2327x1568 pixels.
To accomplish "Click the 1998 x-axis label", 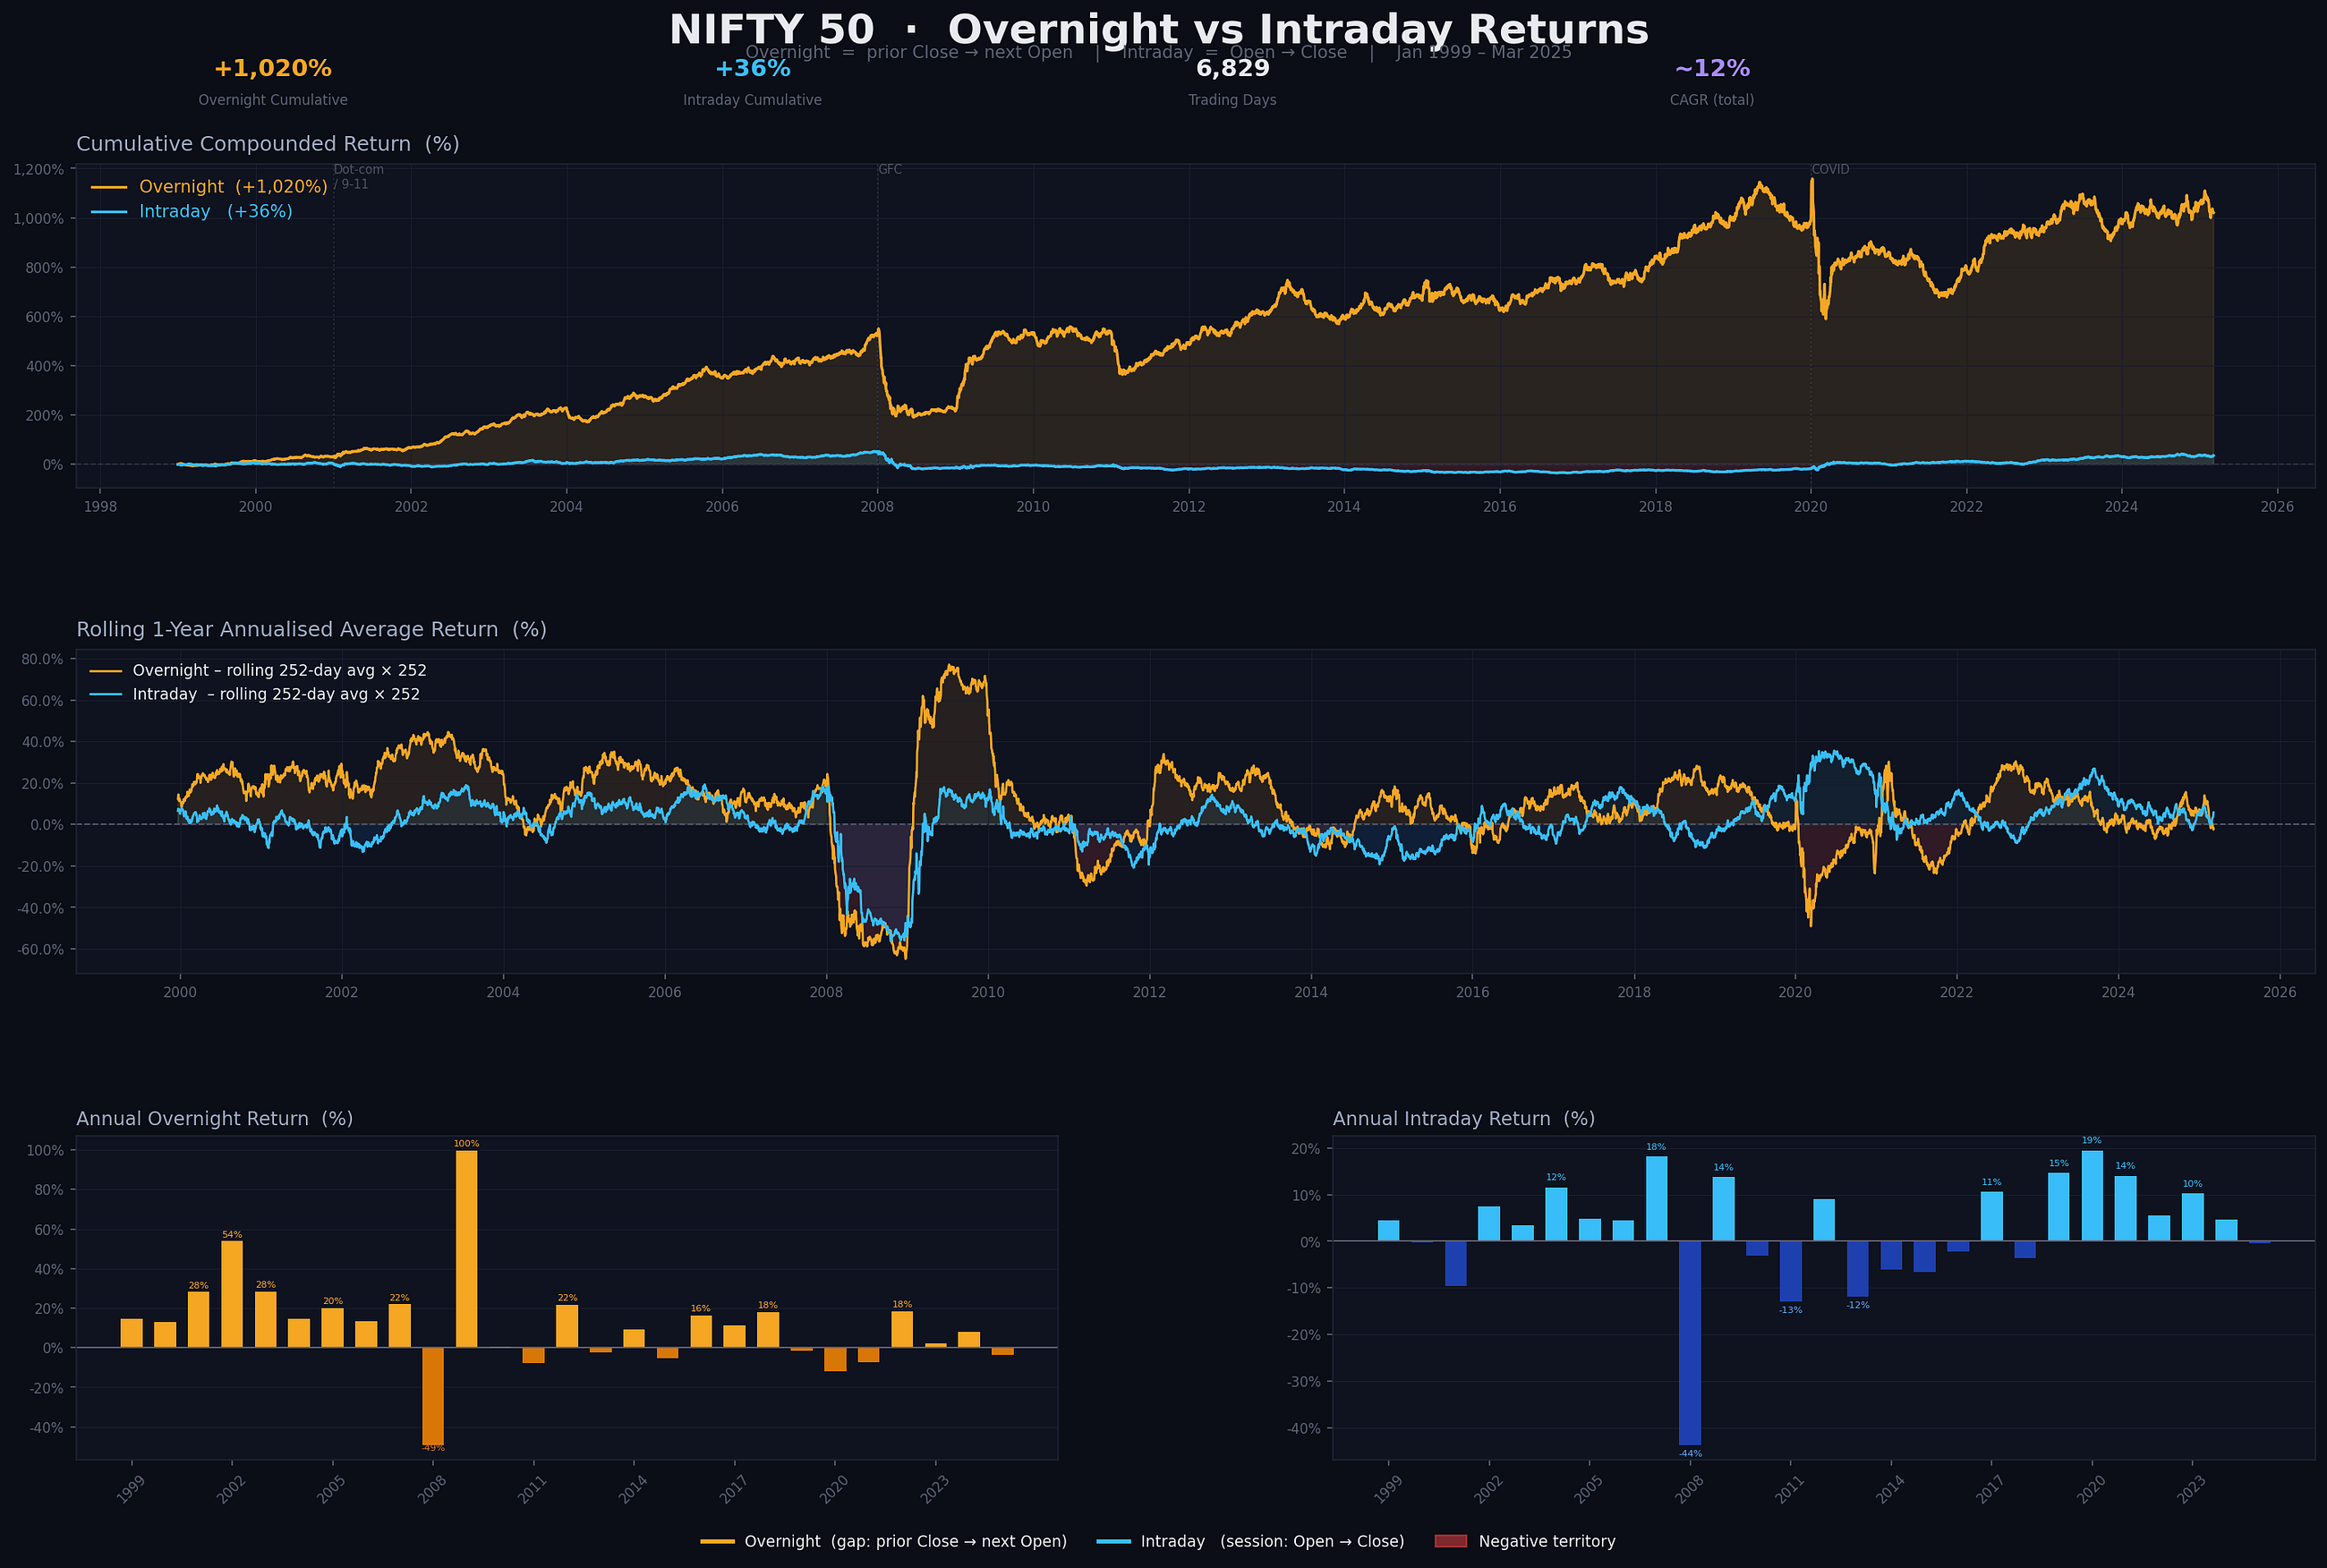I will point(100,507).
